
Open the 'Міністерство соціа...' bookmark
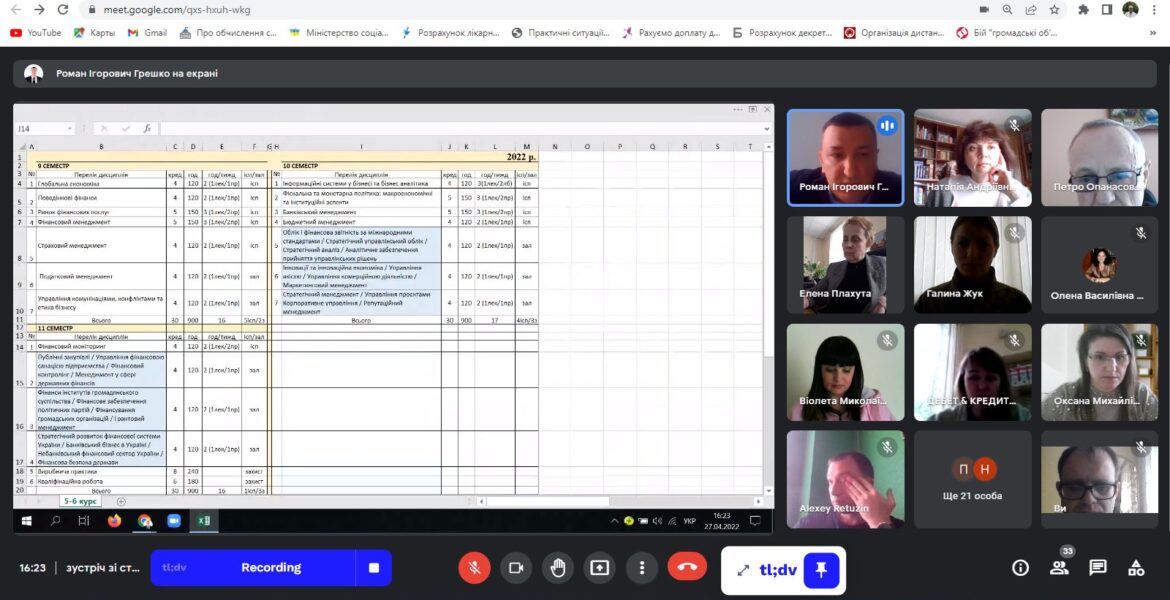point(339,33)
